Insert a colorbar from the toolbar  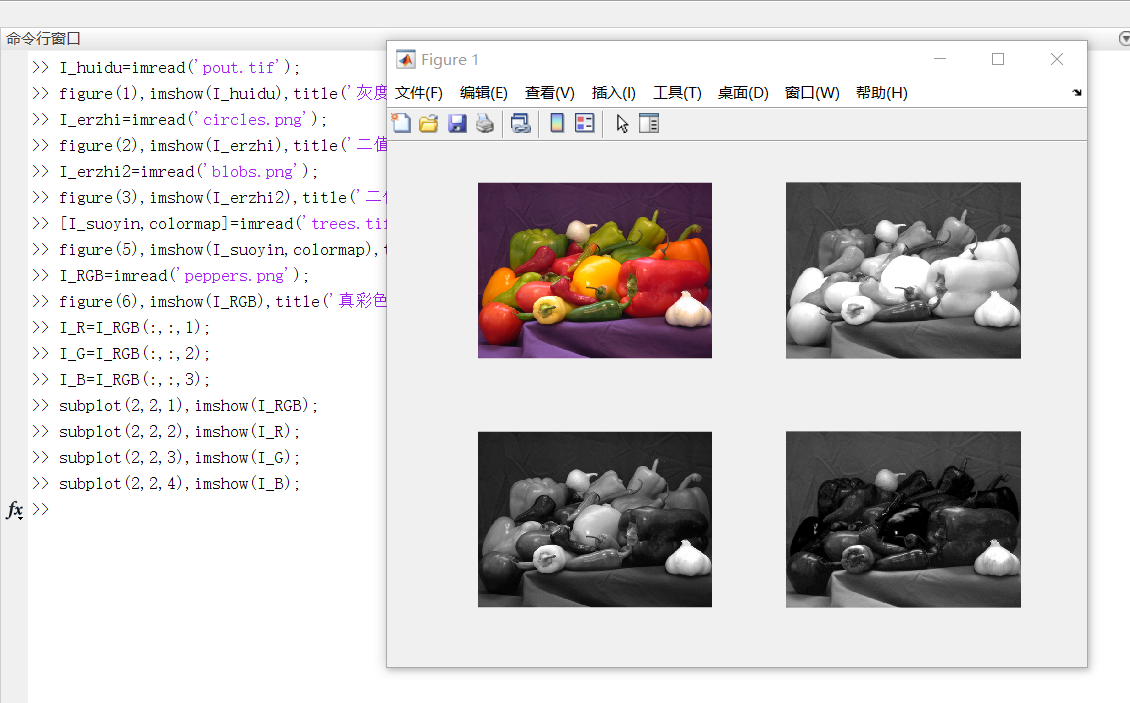pyautogui.click(x=556, y=122)
